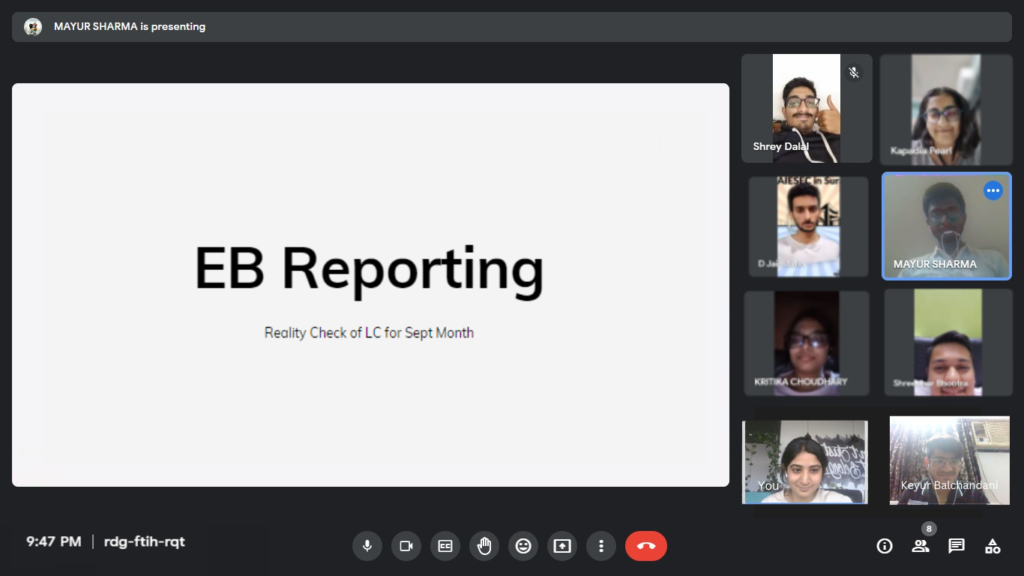Click the EB Reporting presentation slide
This screenshot has width=1024, height=576.
[x=370, y=285]
